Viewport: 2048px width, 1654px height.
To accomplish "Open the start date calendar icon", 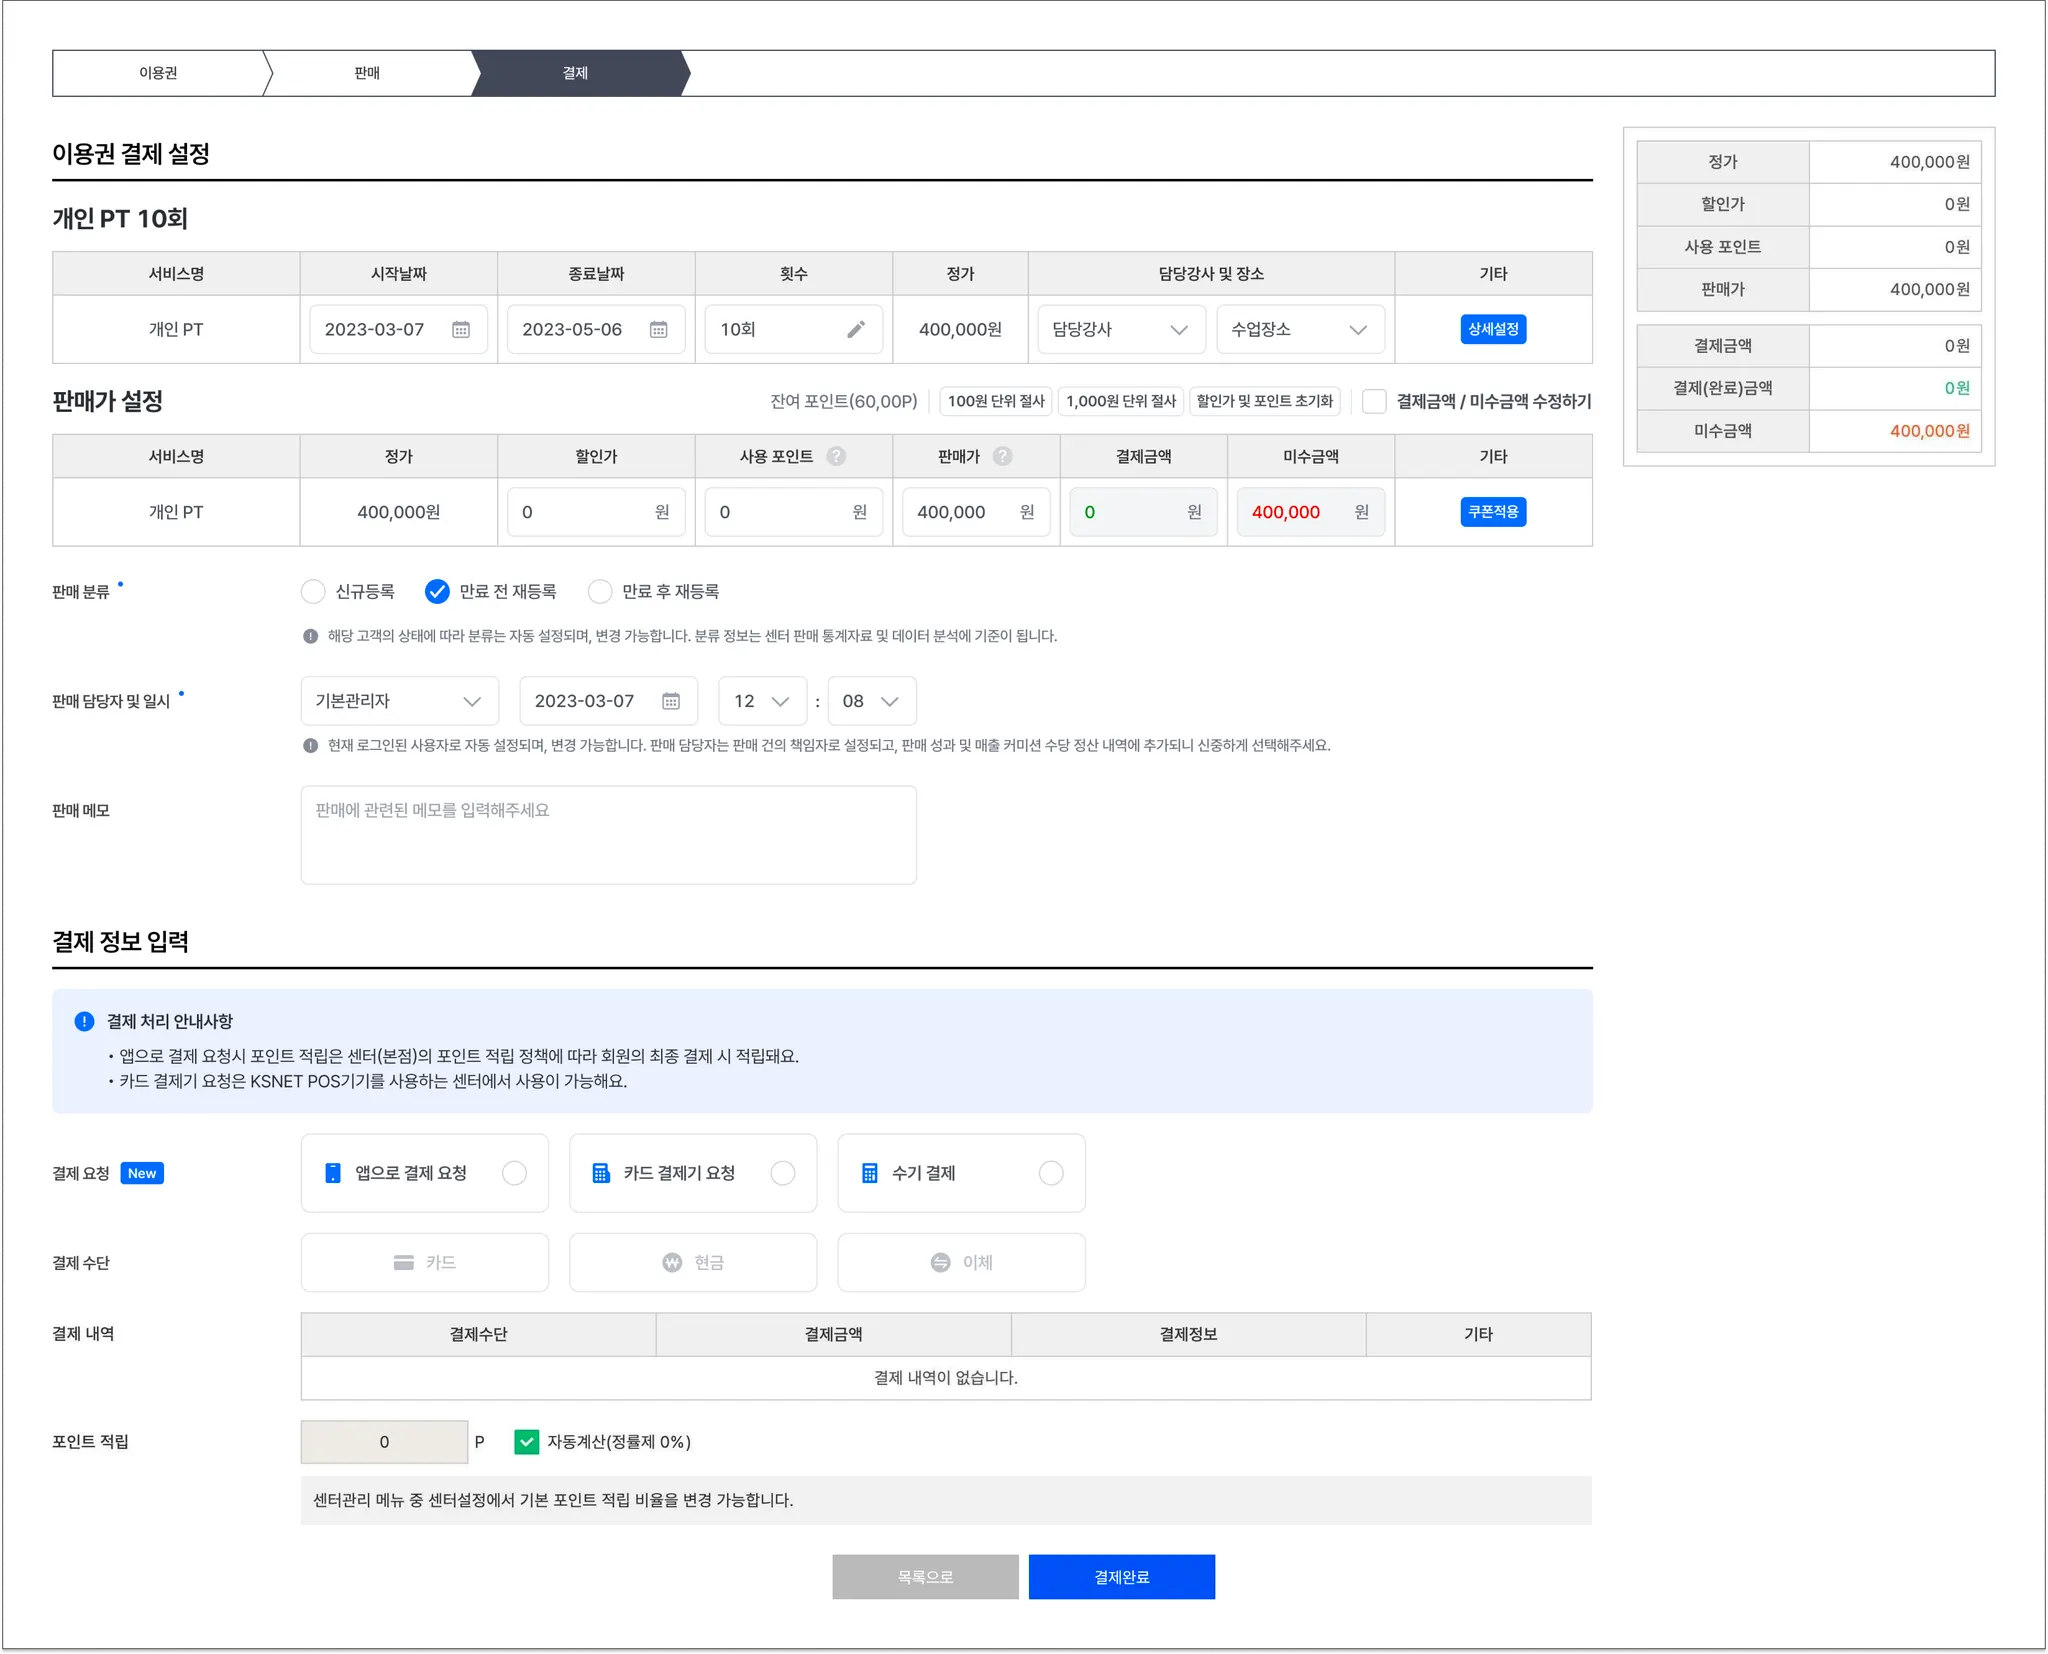I will [461, 330].
